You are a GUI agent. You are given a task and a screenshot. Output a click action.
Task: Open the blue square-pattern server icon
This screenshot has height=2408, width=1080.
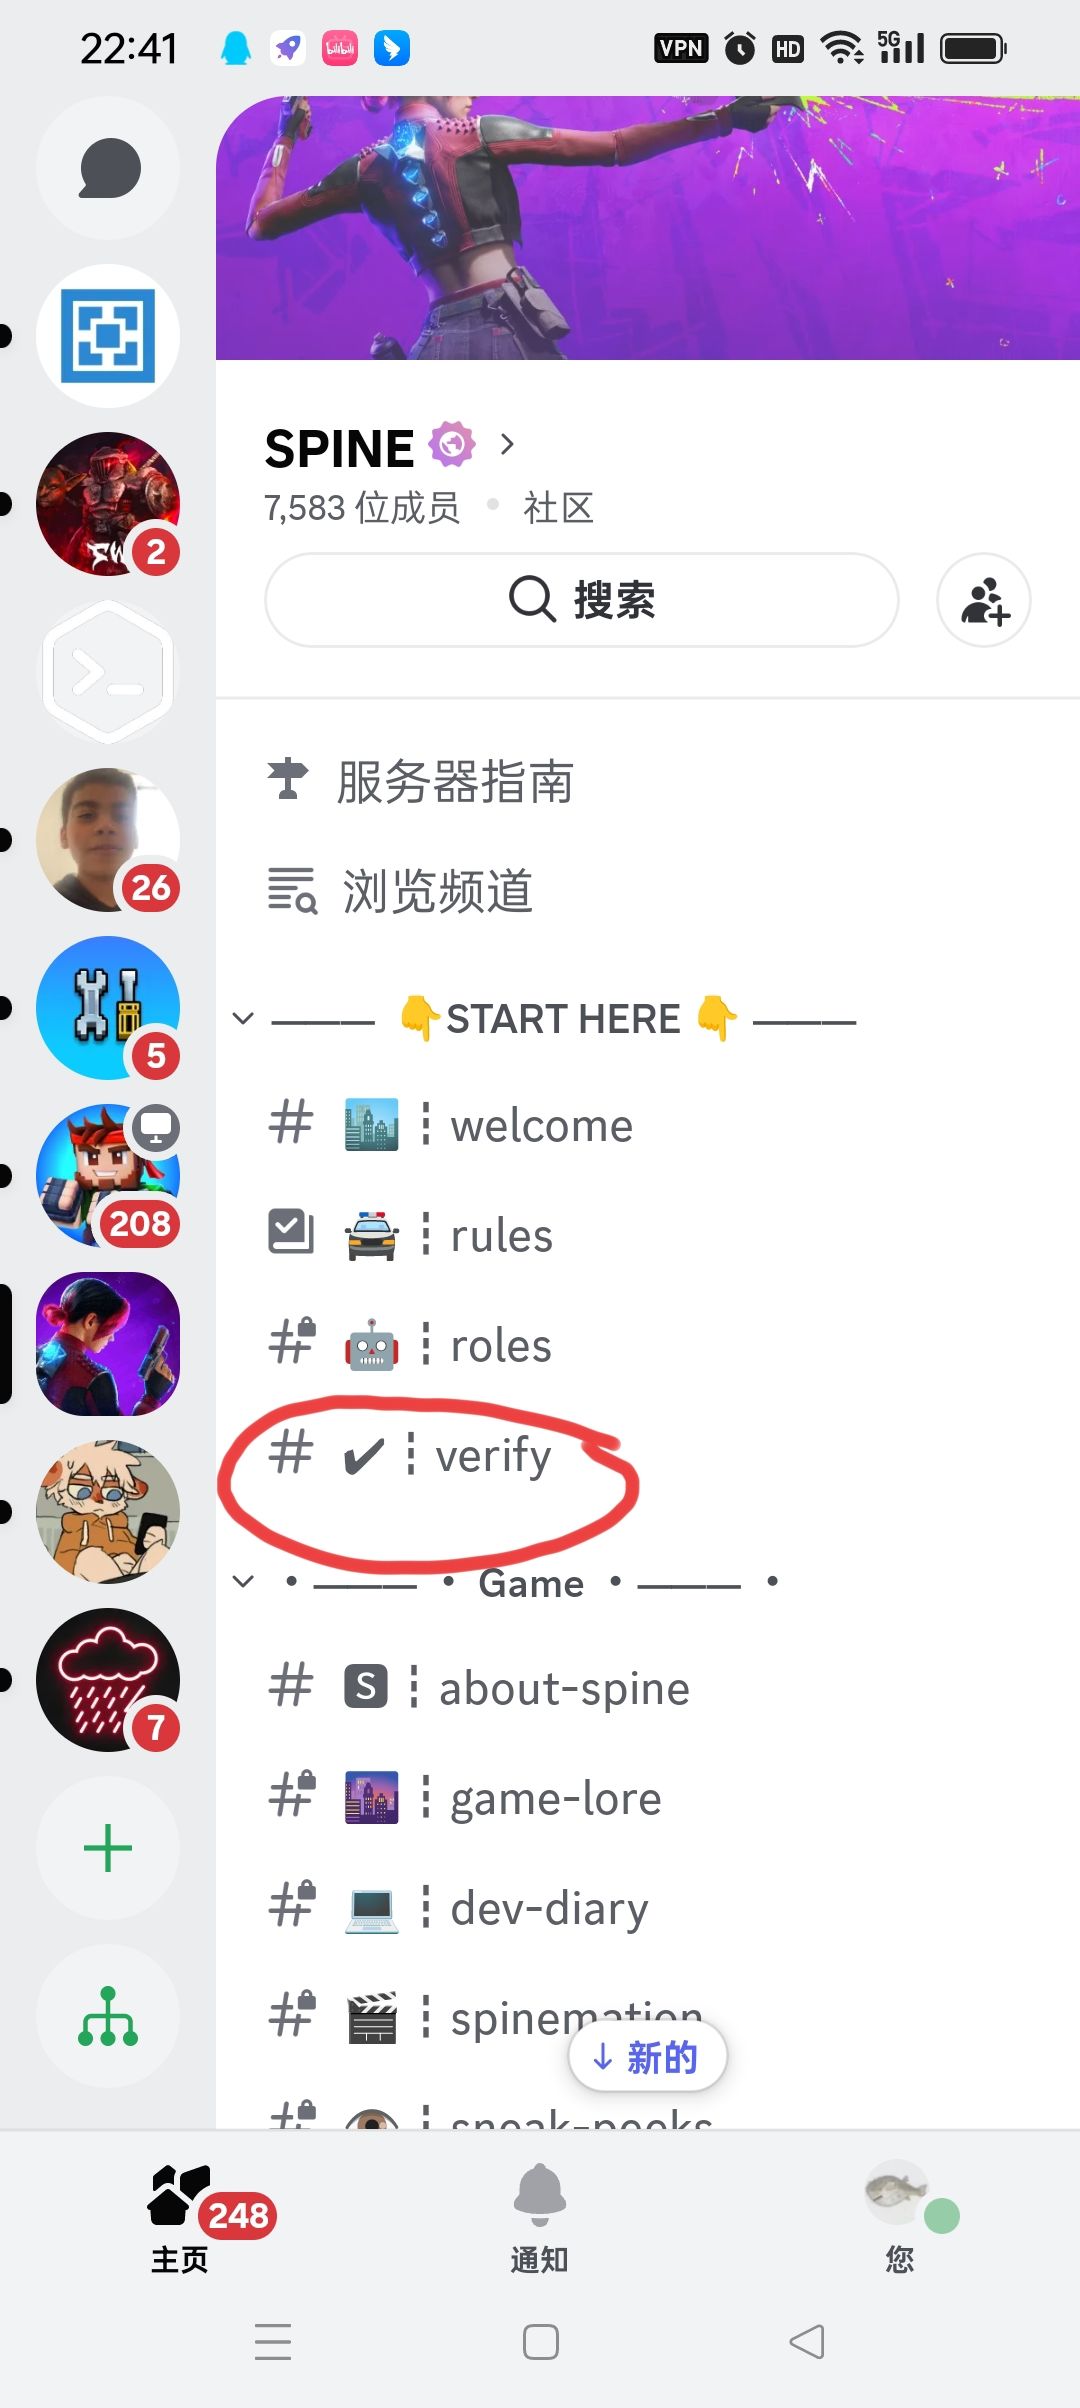coord(108,336)
